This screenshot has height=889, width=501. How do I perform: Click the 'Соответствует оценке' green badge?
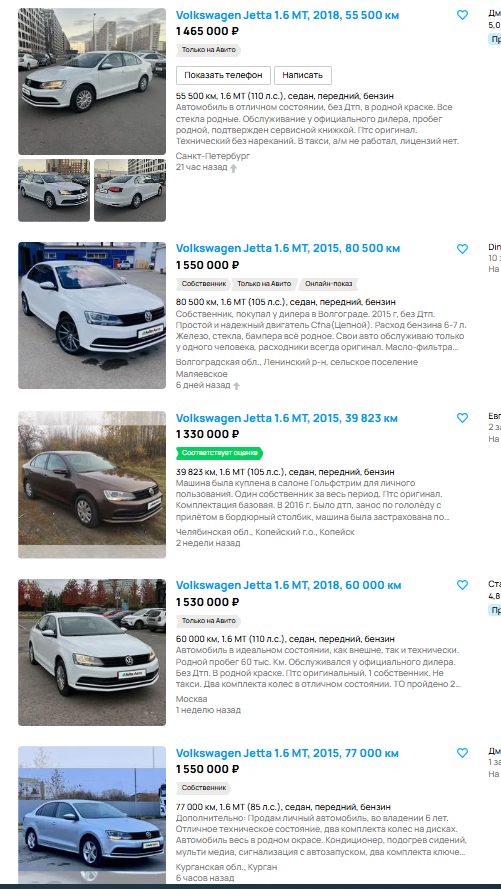pyautogui.click(x=220, y=453)
